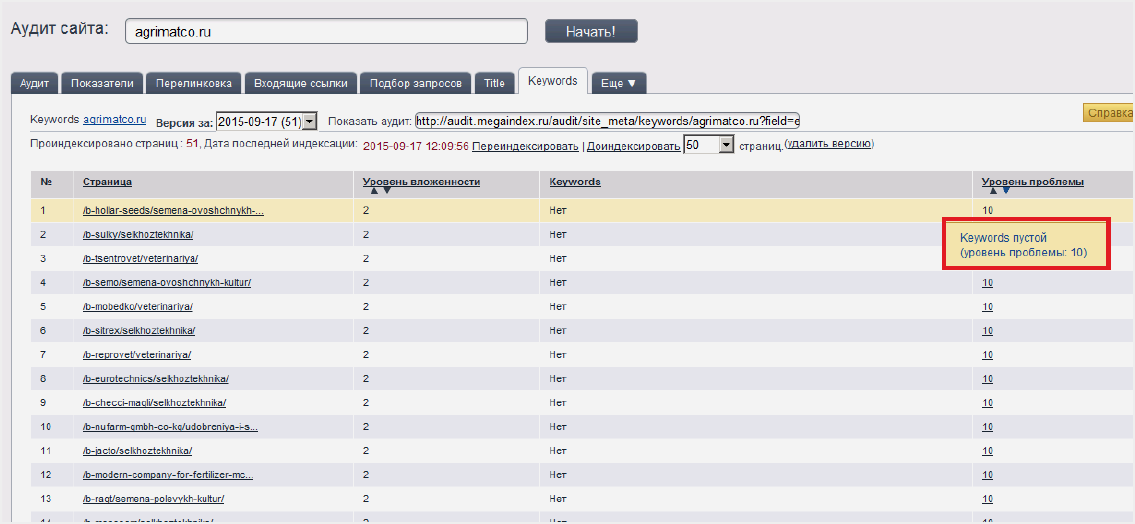This screenshot has height=524, width=1135.
Task: Click the Переиндексировать link
Action: click(x=526, y=146)
